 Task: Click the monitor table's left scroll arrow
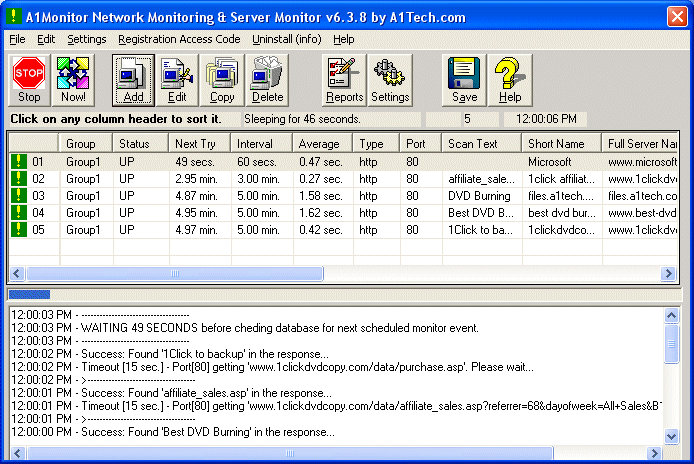pyautogui.click(x=17, y=273)
